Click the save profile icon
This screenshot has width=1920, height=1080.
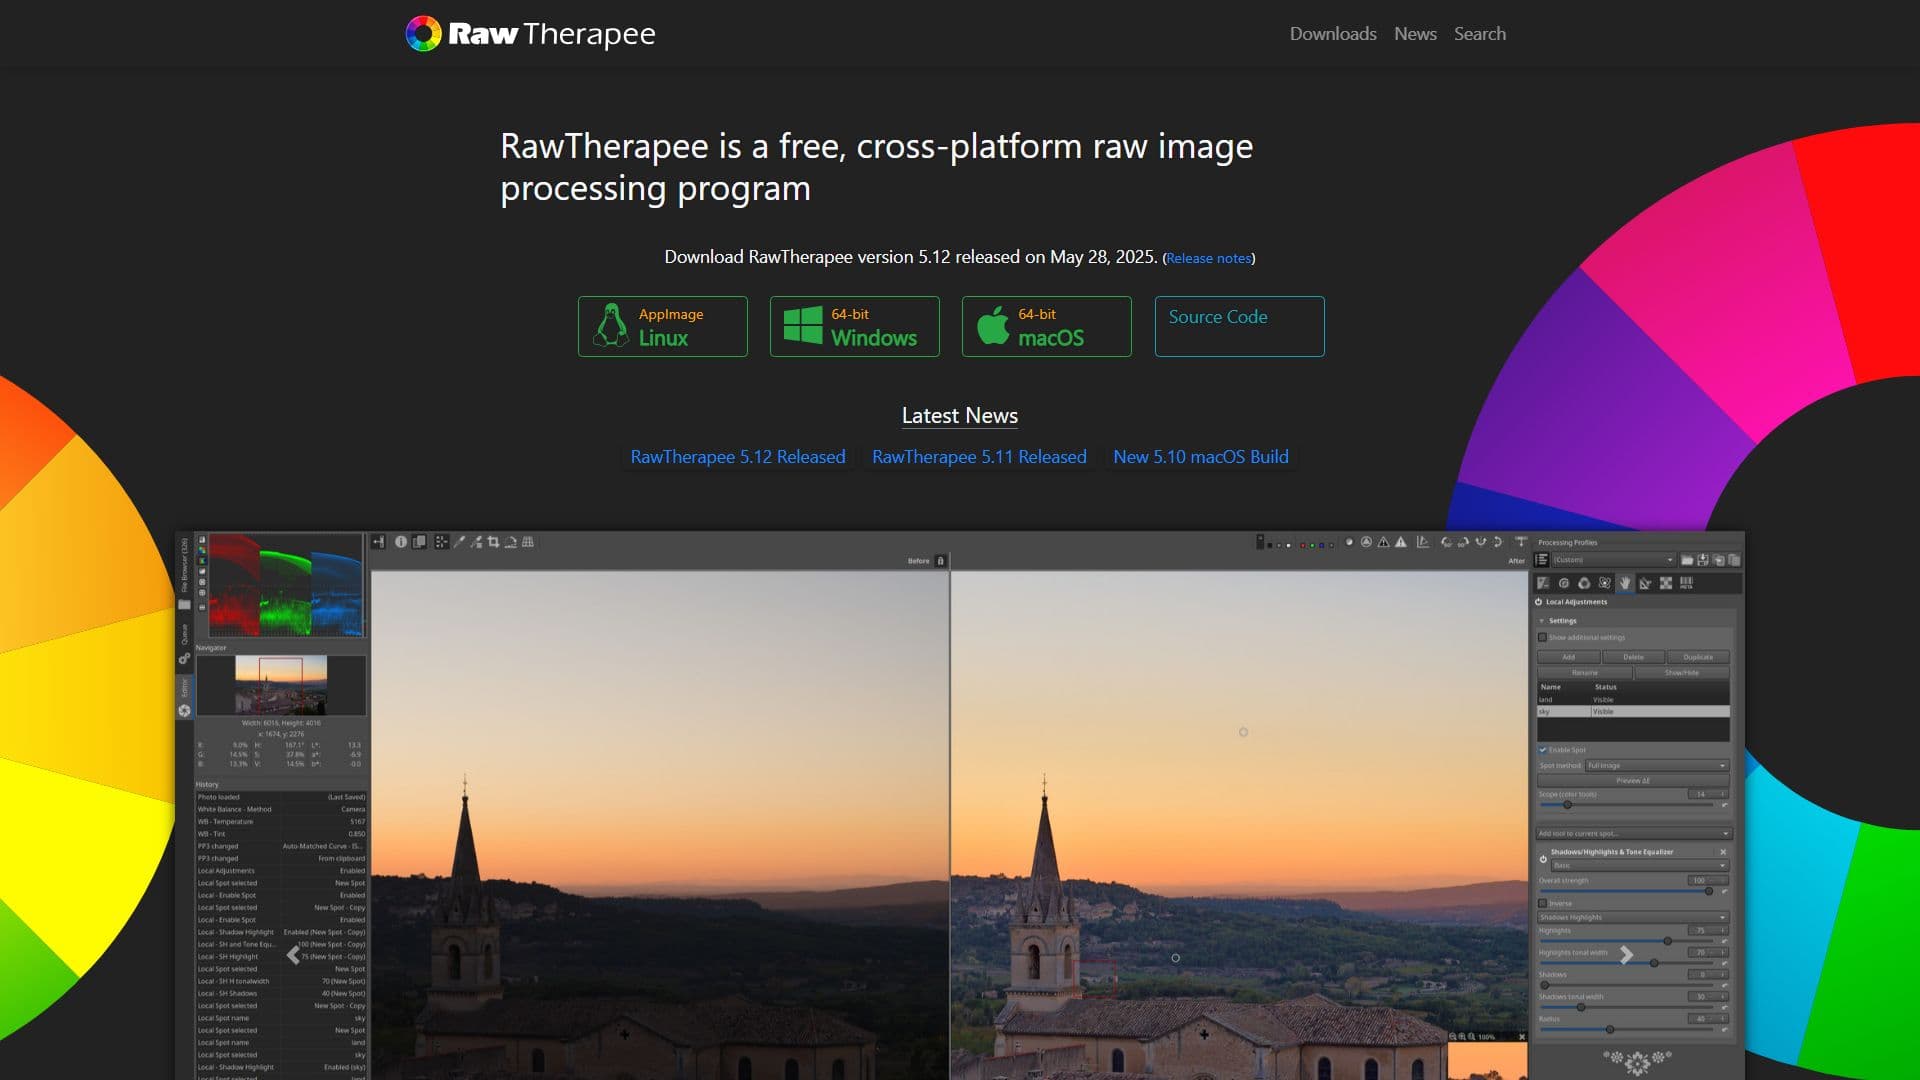tap(1703, 560)
